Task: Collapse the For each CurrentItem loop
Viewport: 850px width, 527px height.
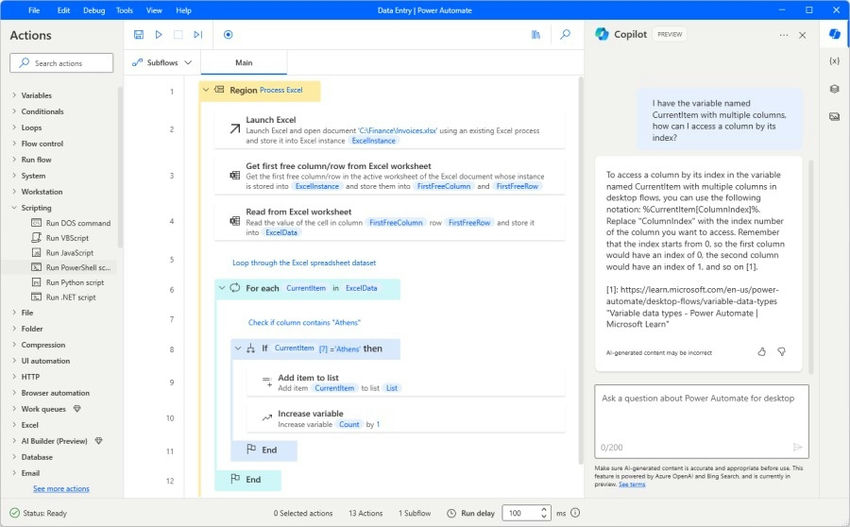Action: (222, 288)
